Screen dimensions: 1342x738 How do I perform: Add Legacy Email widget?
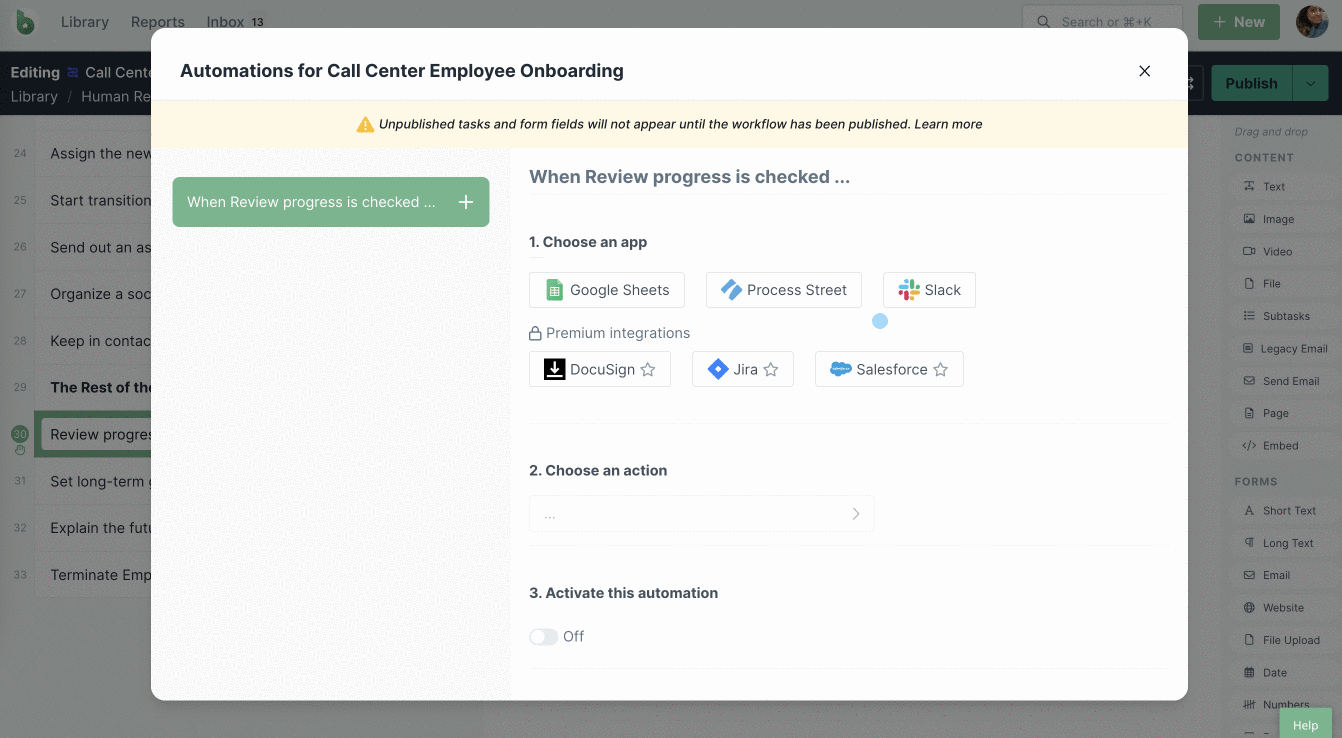pos(1286,349)
